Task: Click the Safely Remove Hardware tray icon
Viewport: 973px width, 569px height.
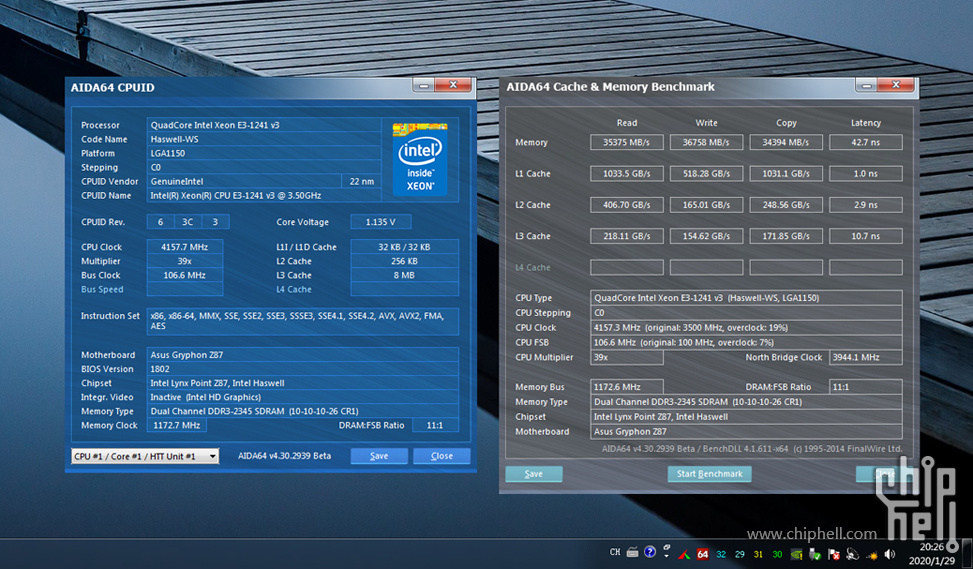Action: coord(815,554)
